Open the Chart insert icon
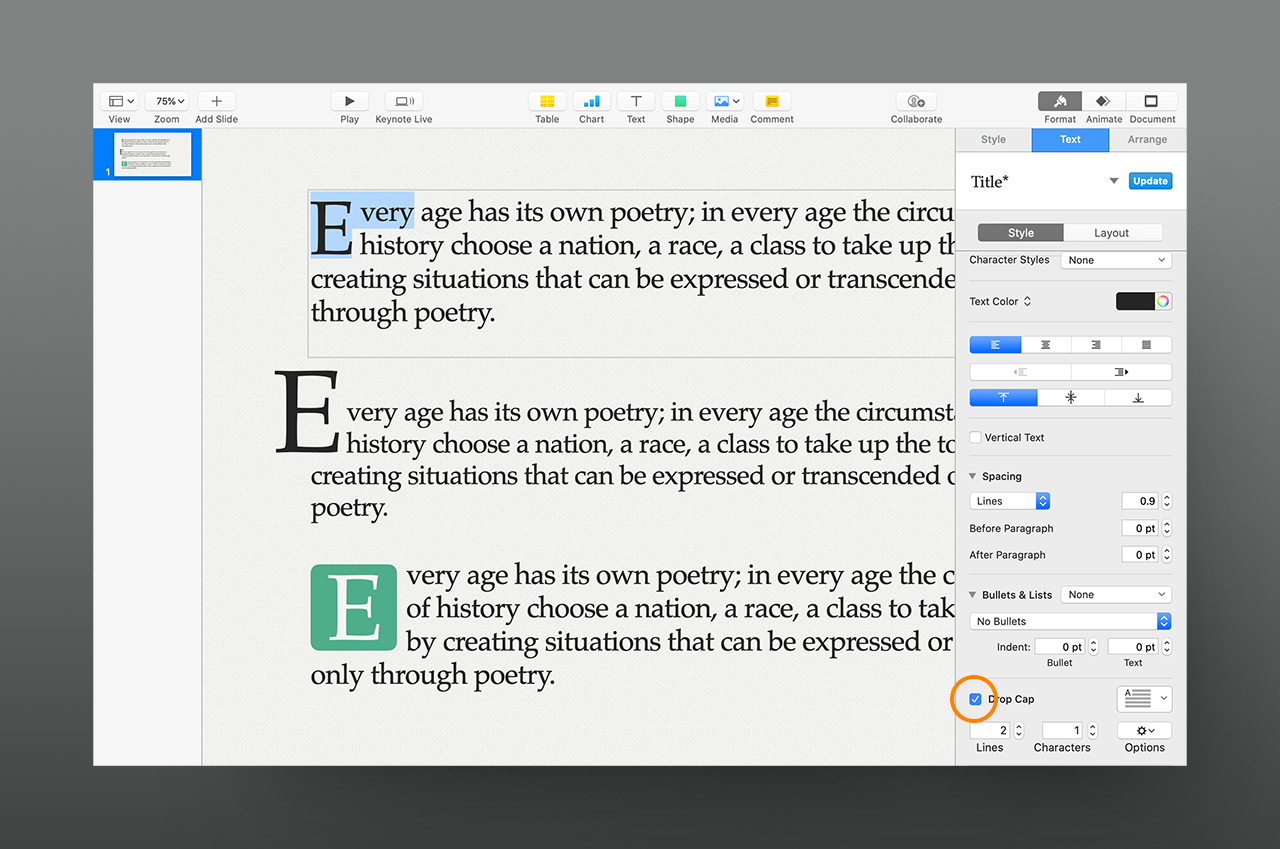This screenshot has height=849, width=1280. click(591, 101)
